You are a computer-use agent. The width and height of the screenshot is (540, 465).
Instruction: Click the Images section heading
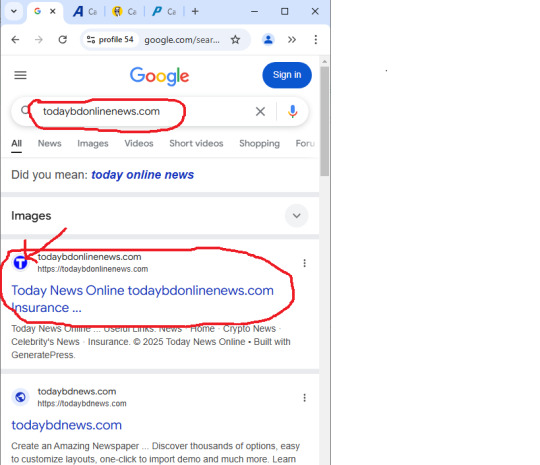(31, 216)
